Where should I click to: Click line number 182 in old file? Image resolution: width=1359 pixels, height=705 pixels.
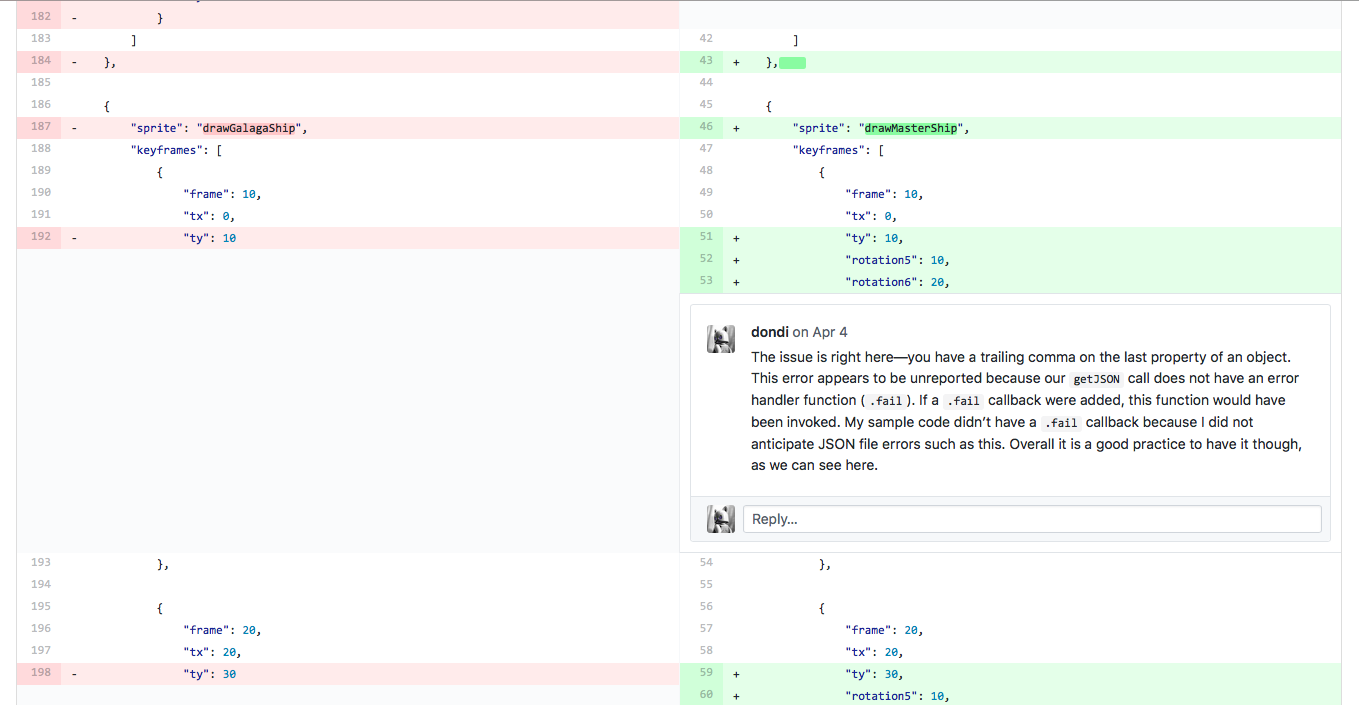pos(40,18)
